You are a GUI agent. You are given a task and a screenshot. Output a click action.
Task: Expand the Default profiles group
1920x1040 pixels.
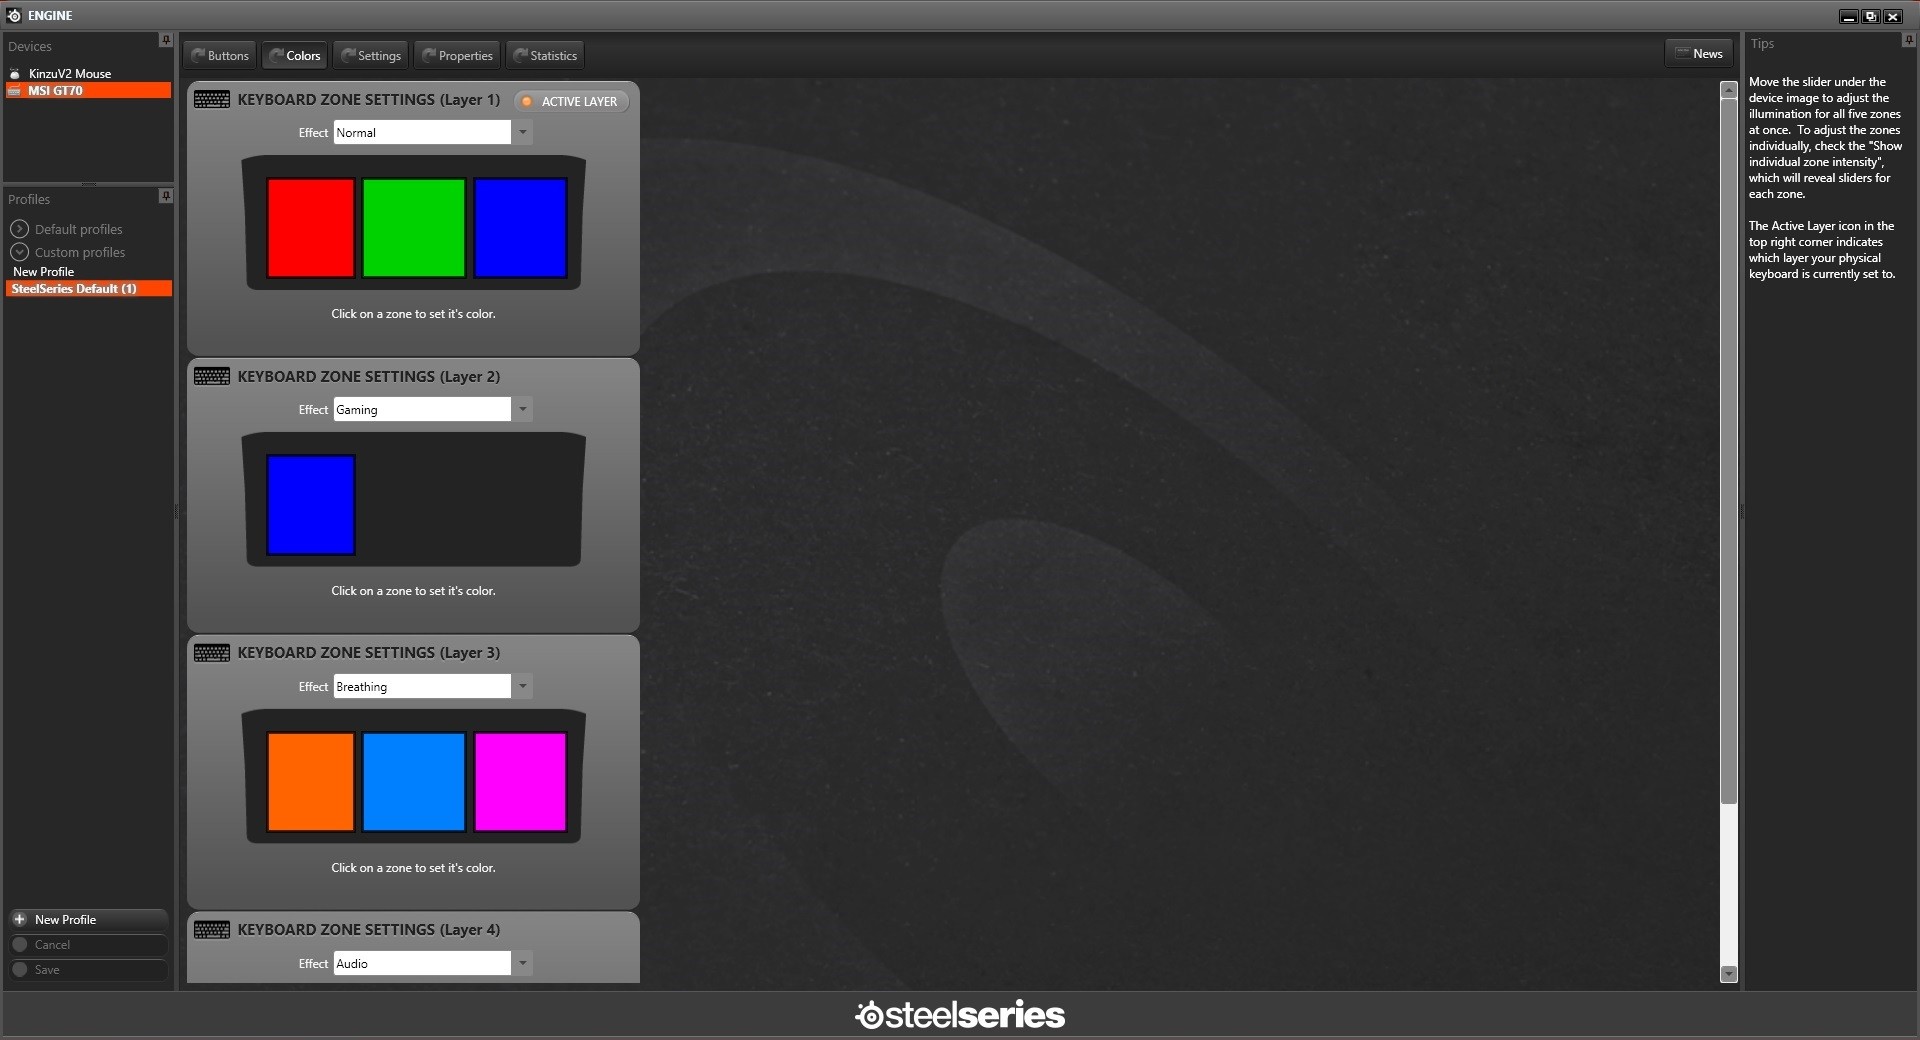[x=20, y=229]
